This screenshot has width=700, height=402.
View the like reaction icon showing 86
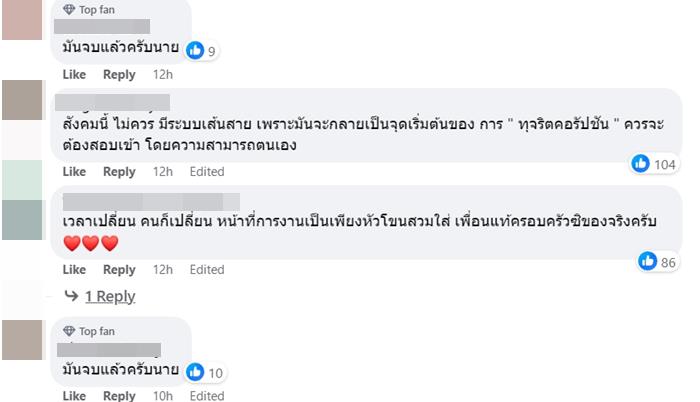(648, 261)
